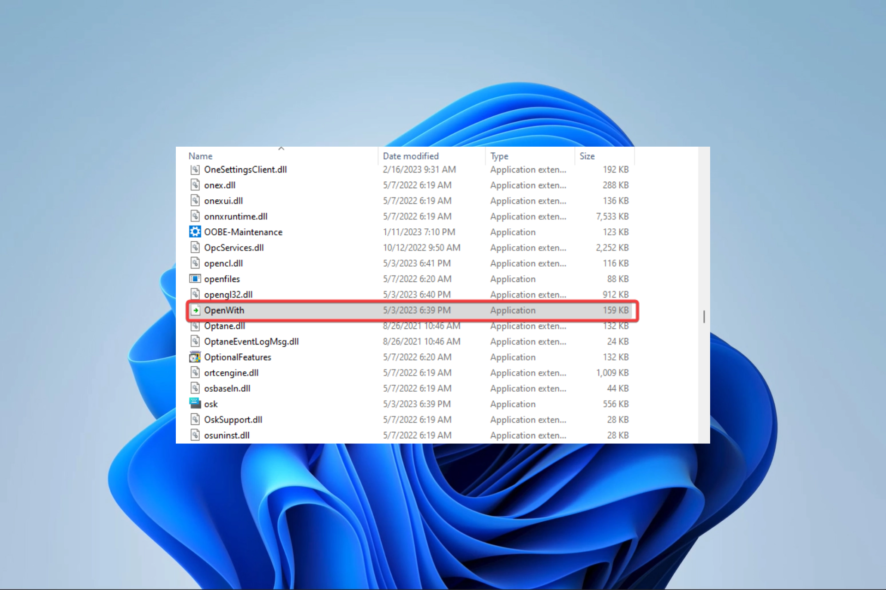Screen dimensions: 886x590
Task: Click the OneSettingsClient.dll file icon
Action: pyautogui.click(x=195, y=170)
